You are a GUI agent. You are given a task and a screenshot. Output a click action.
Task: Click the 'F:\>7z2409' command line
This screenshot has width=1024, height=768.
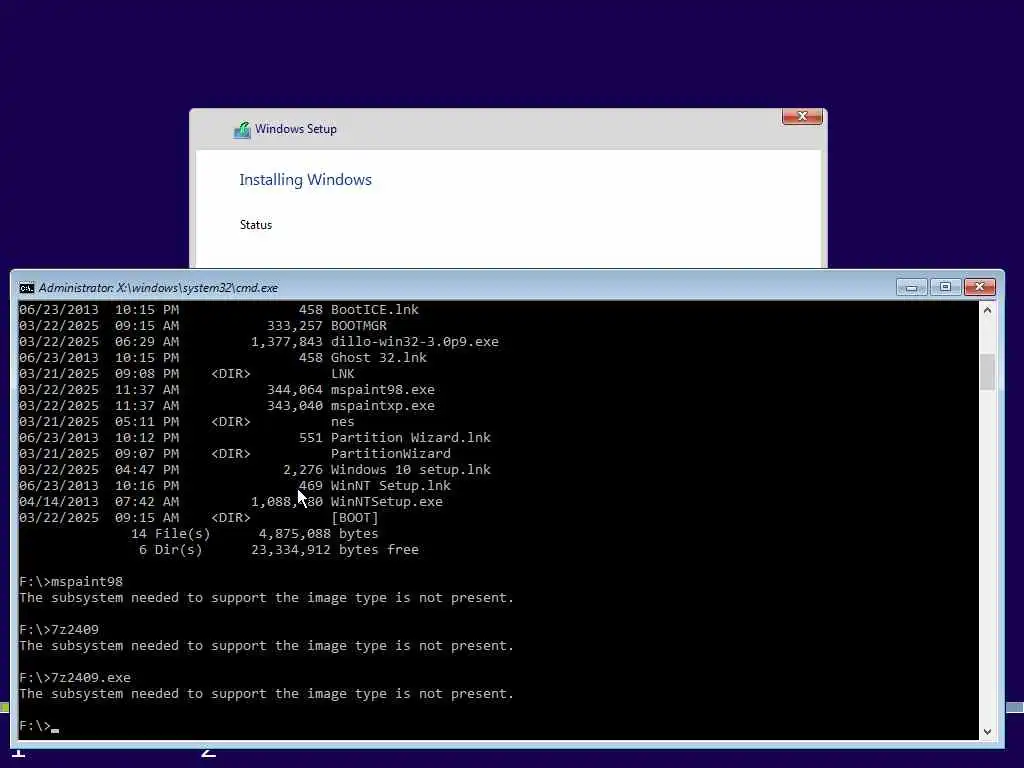[x=59, y=630]
